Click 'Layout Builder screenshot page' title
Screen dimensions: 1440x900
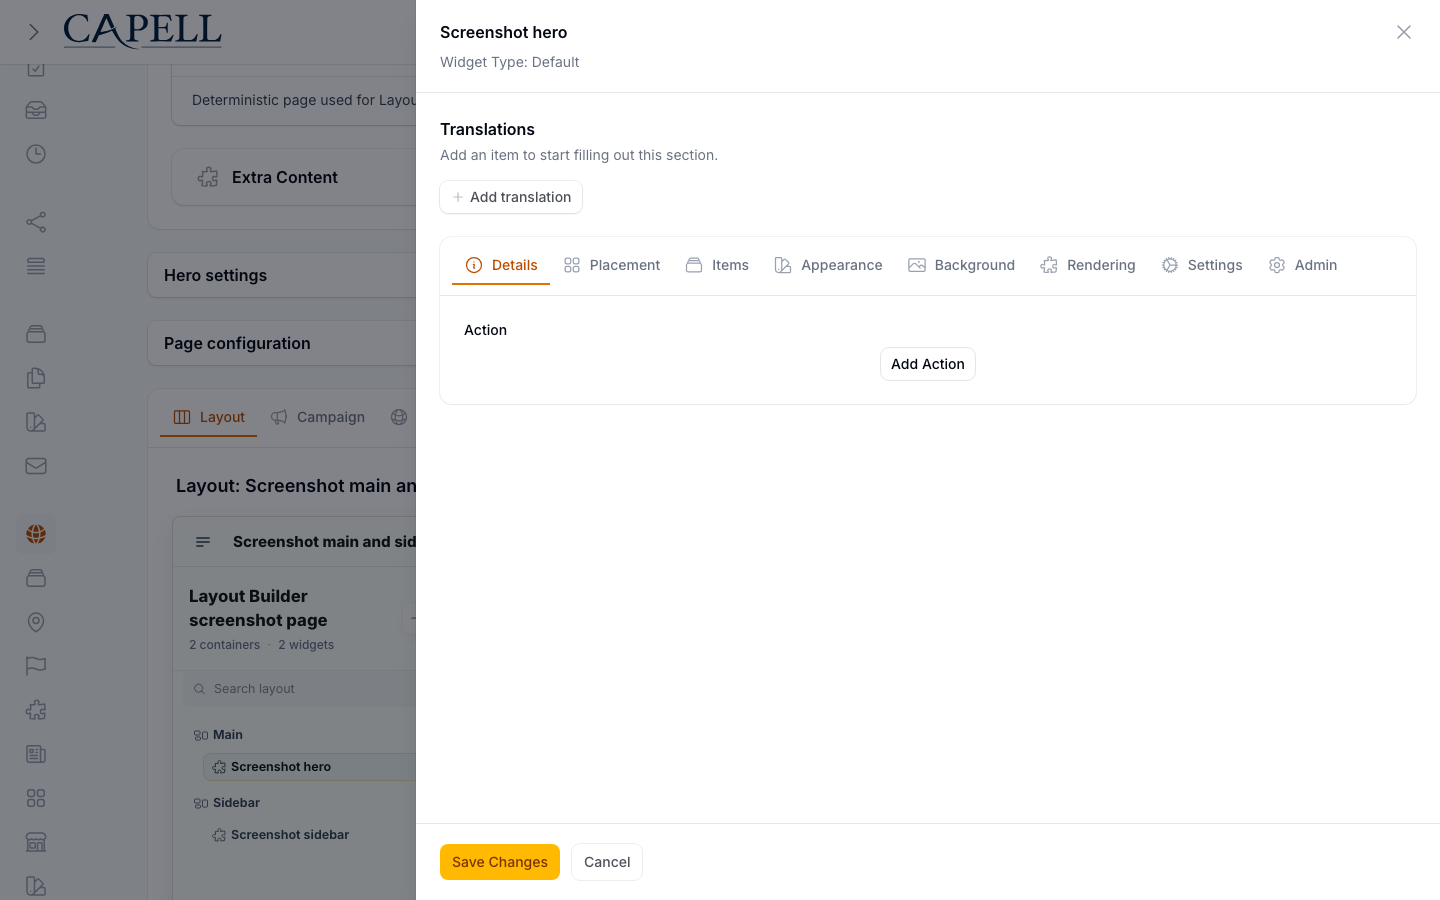258,608
